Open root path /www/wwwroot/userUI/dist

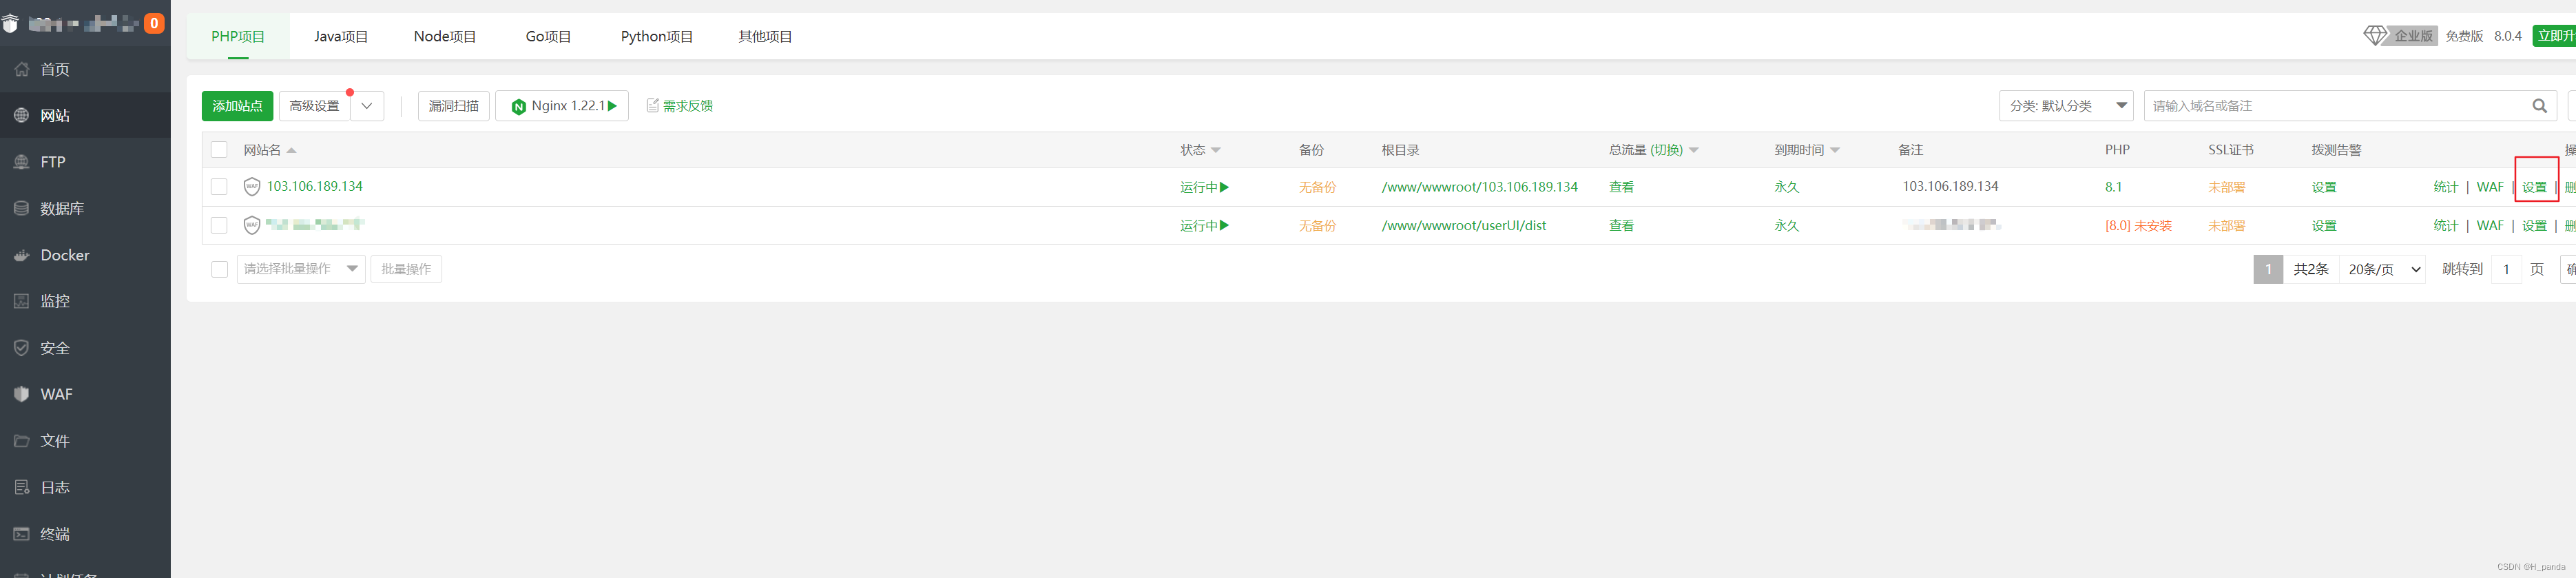tap(1463, 226)
